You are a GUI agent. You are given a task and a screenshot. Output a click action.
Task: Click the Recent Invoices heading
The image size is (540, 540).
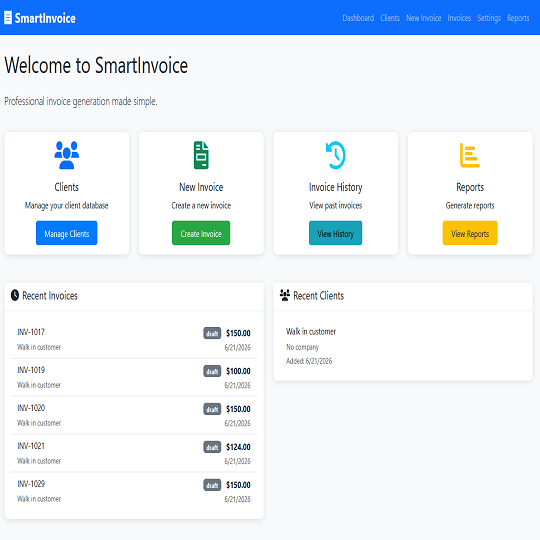(50, 295)
